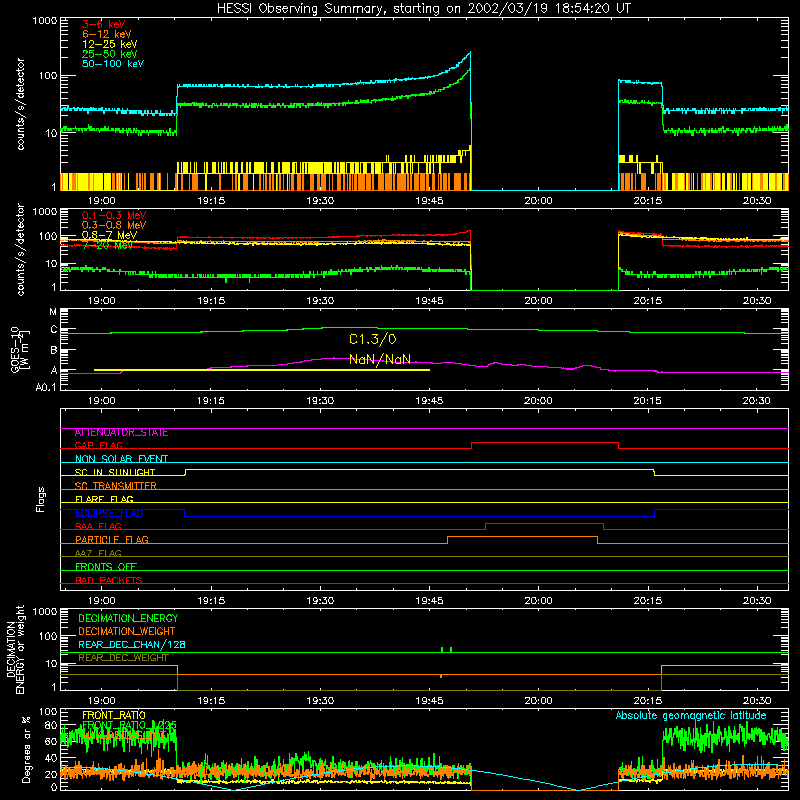Click the A0.1 GOES class tick label
800x800 pixels.
pos(46,388)
